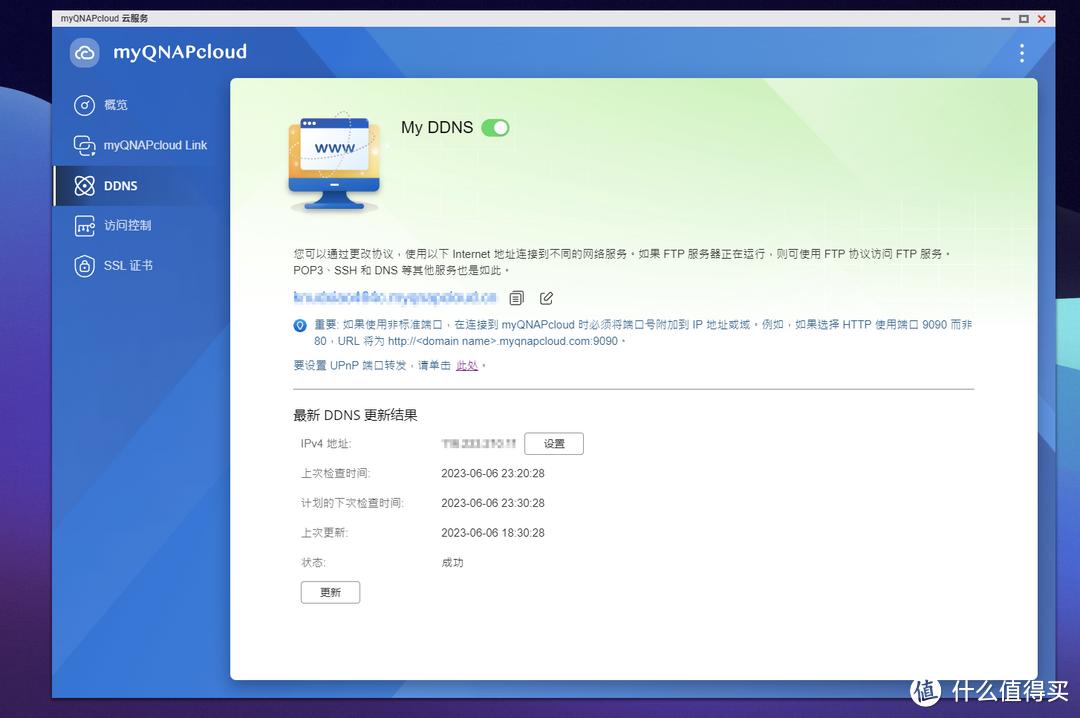The image size is (1080, 718).
Task: Open the 访问控制 access control icon
Action: [85, 225]
